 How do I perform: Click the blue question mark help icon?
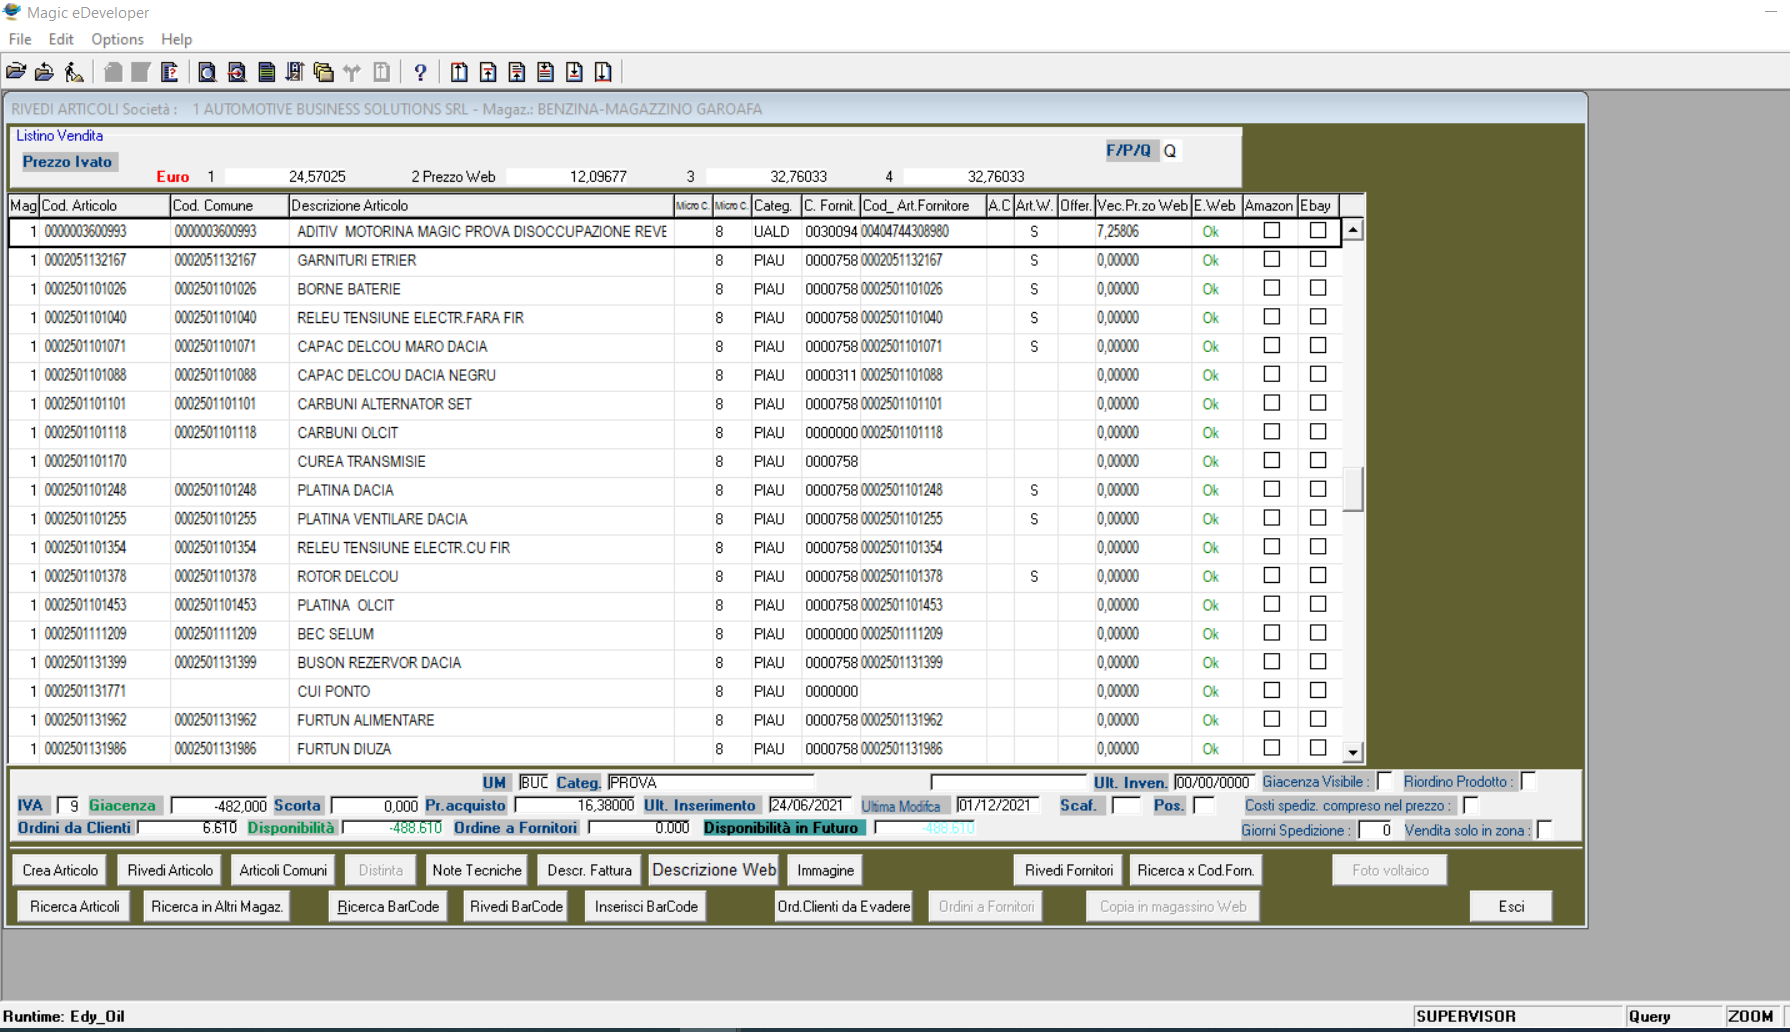click(420, 72)
